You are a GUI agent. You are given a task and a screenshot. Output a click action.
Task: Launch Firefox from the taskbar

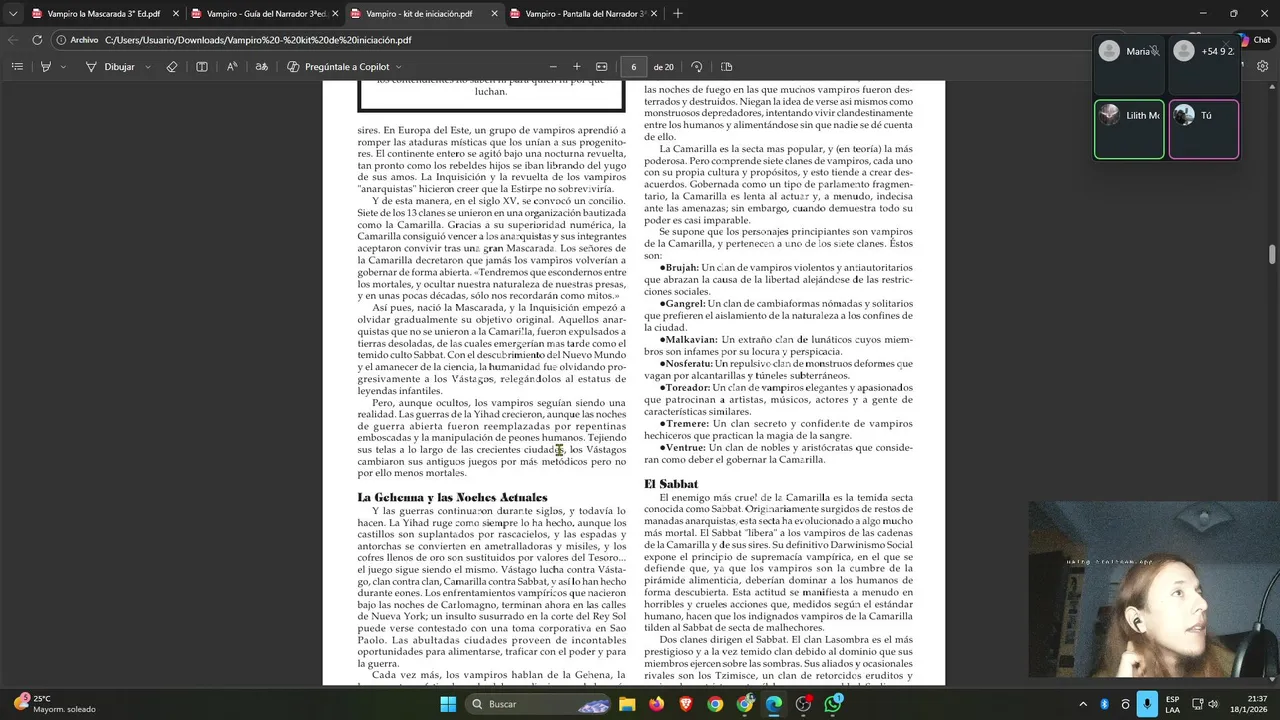[656, 704]
